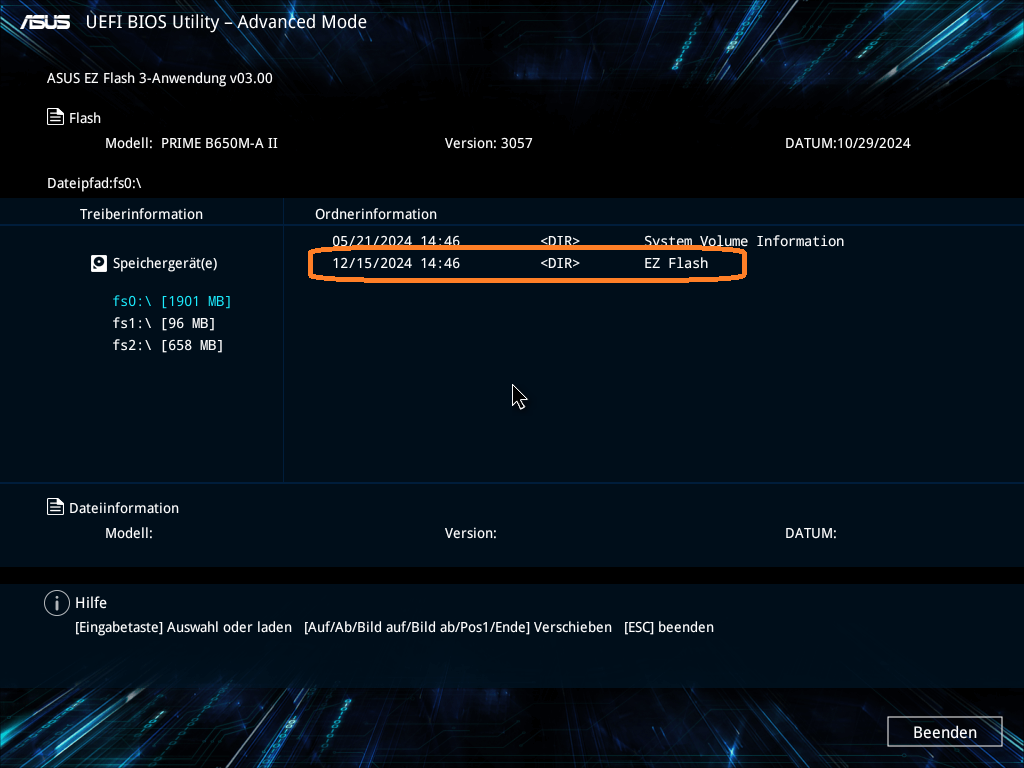Click the Speichergerät(e) label
The width and height of the screenshot is (1024, 768).
click(x=165, y=263)
